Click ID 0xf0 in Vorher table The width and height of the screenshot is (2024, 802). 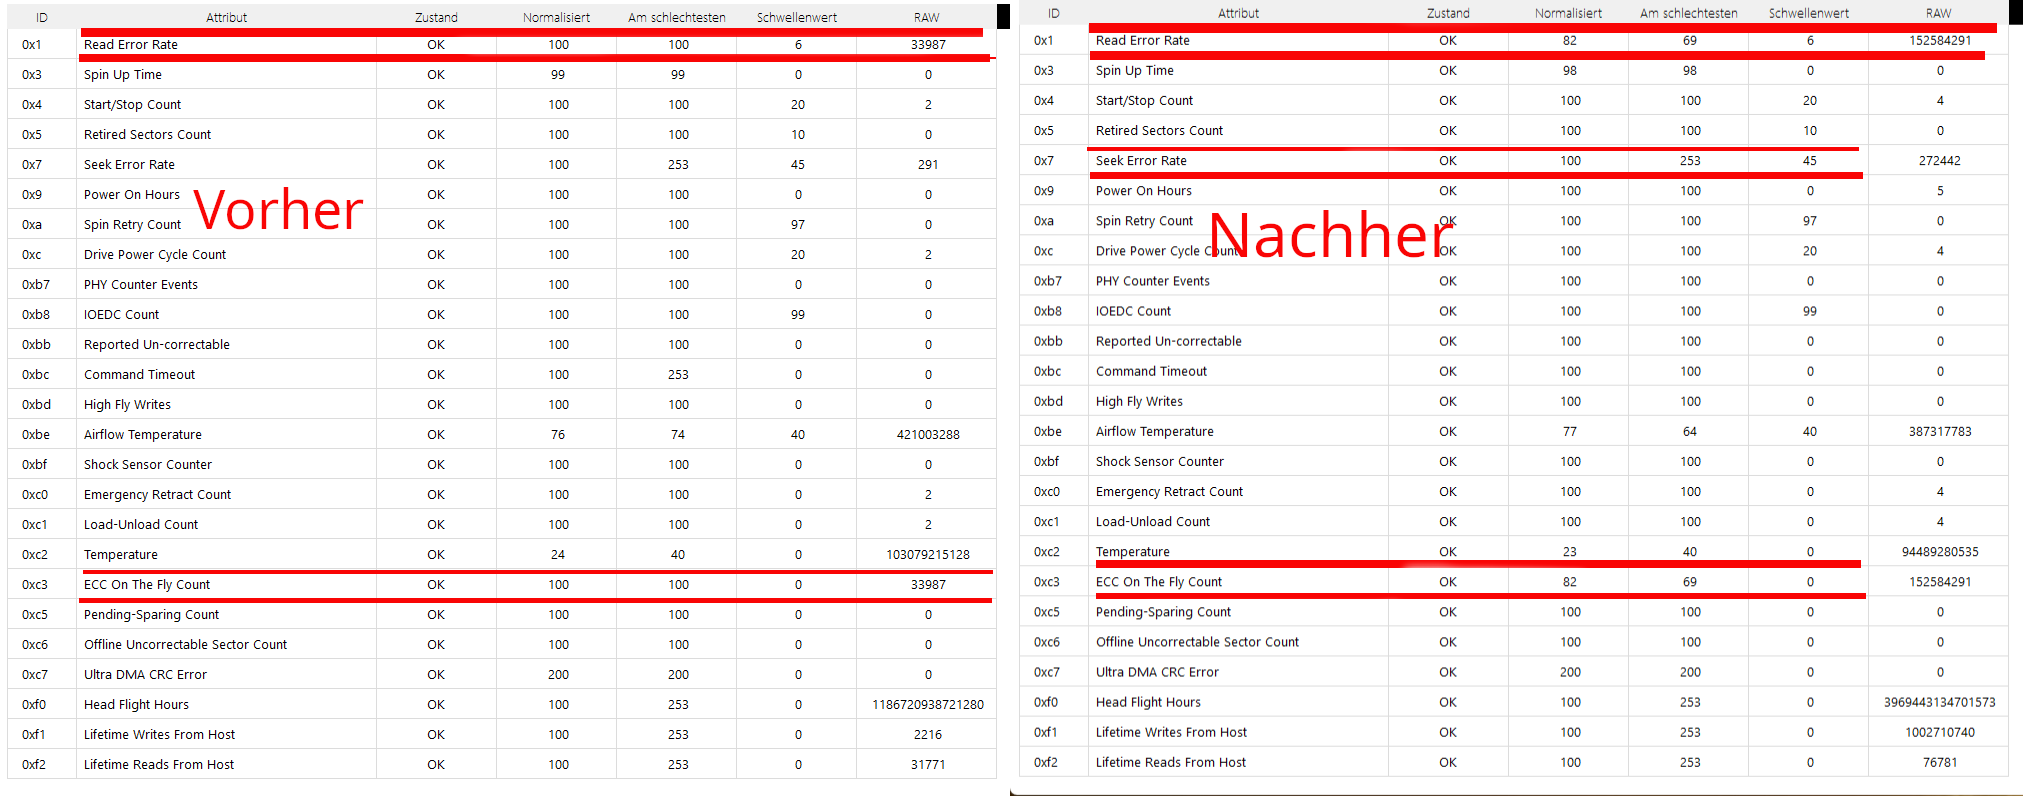pos(34,704)
